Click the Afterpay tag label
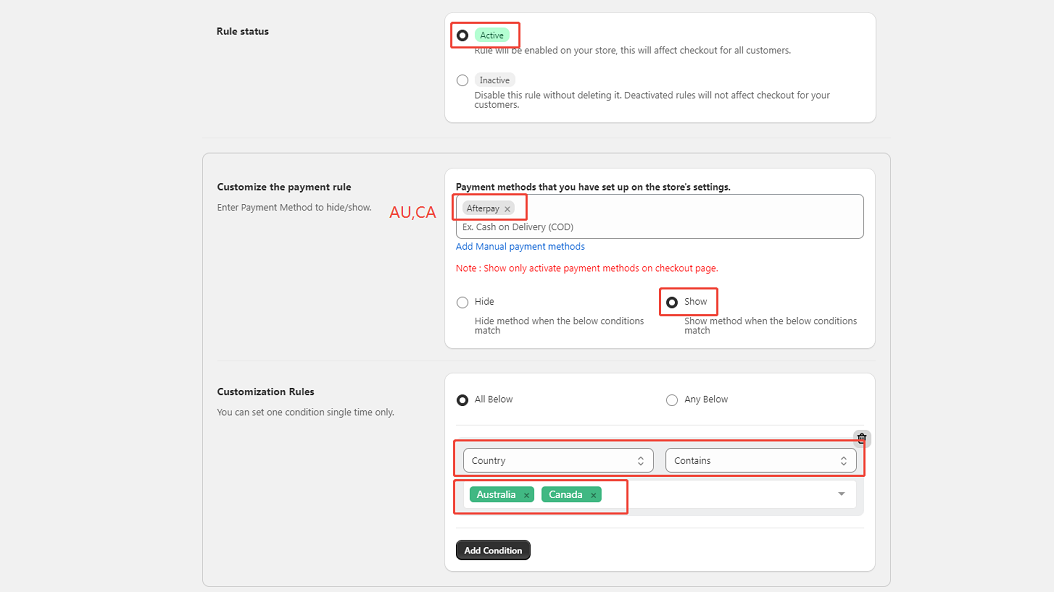Screen dimensions: 1054x592 482,209
